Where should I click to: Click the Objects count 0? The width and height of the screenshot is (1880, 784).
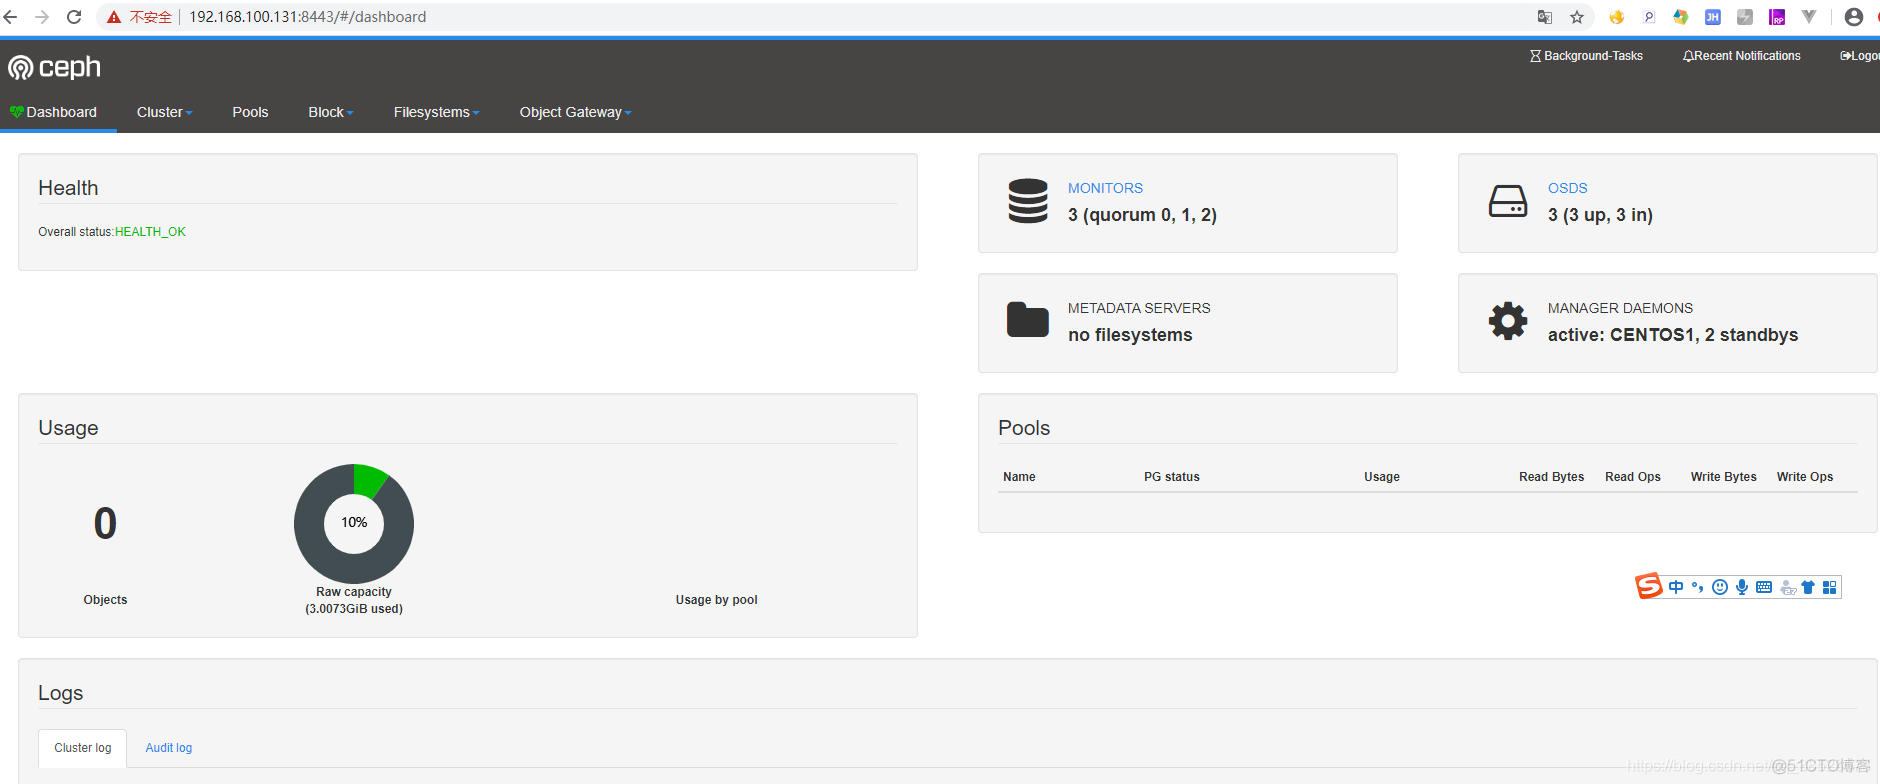pyautogui.click(x=105, y=524)
